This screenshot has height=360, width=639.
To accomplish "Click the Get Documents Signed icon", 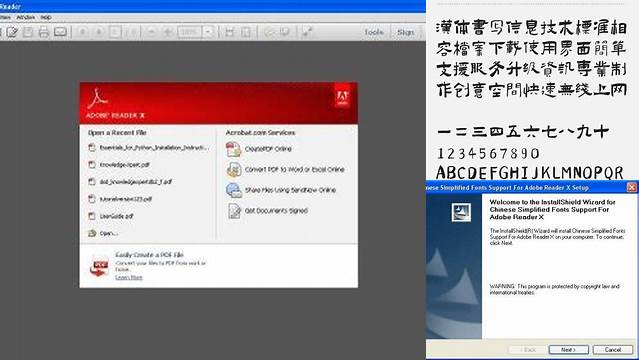I will (x=234, y=211).
